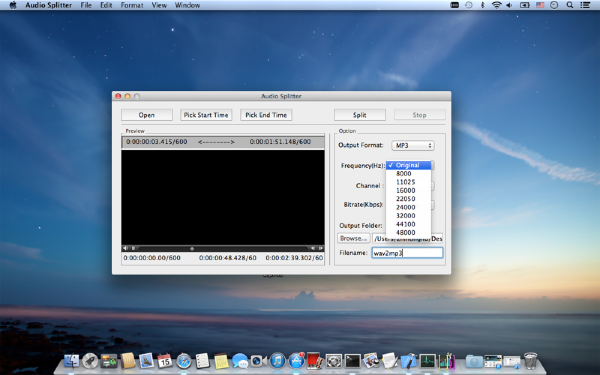This screenshot has height=375, width=600.
Task: Pause the preview playback
Action: click(133, 248)
